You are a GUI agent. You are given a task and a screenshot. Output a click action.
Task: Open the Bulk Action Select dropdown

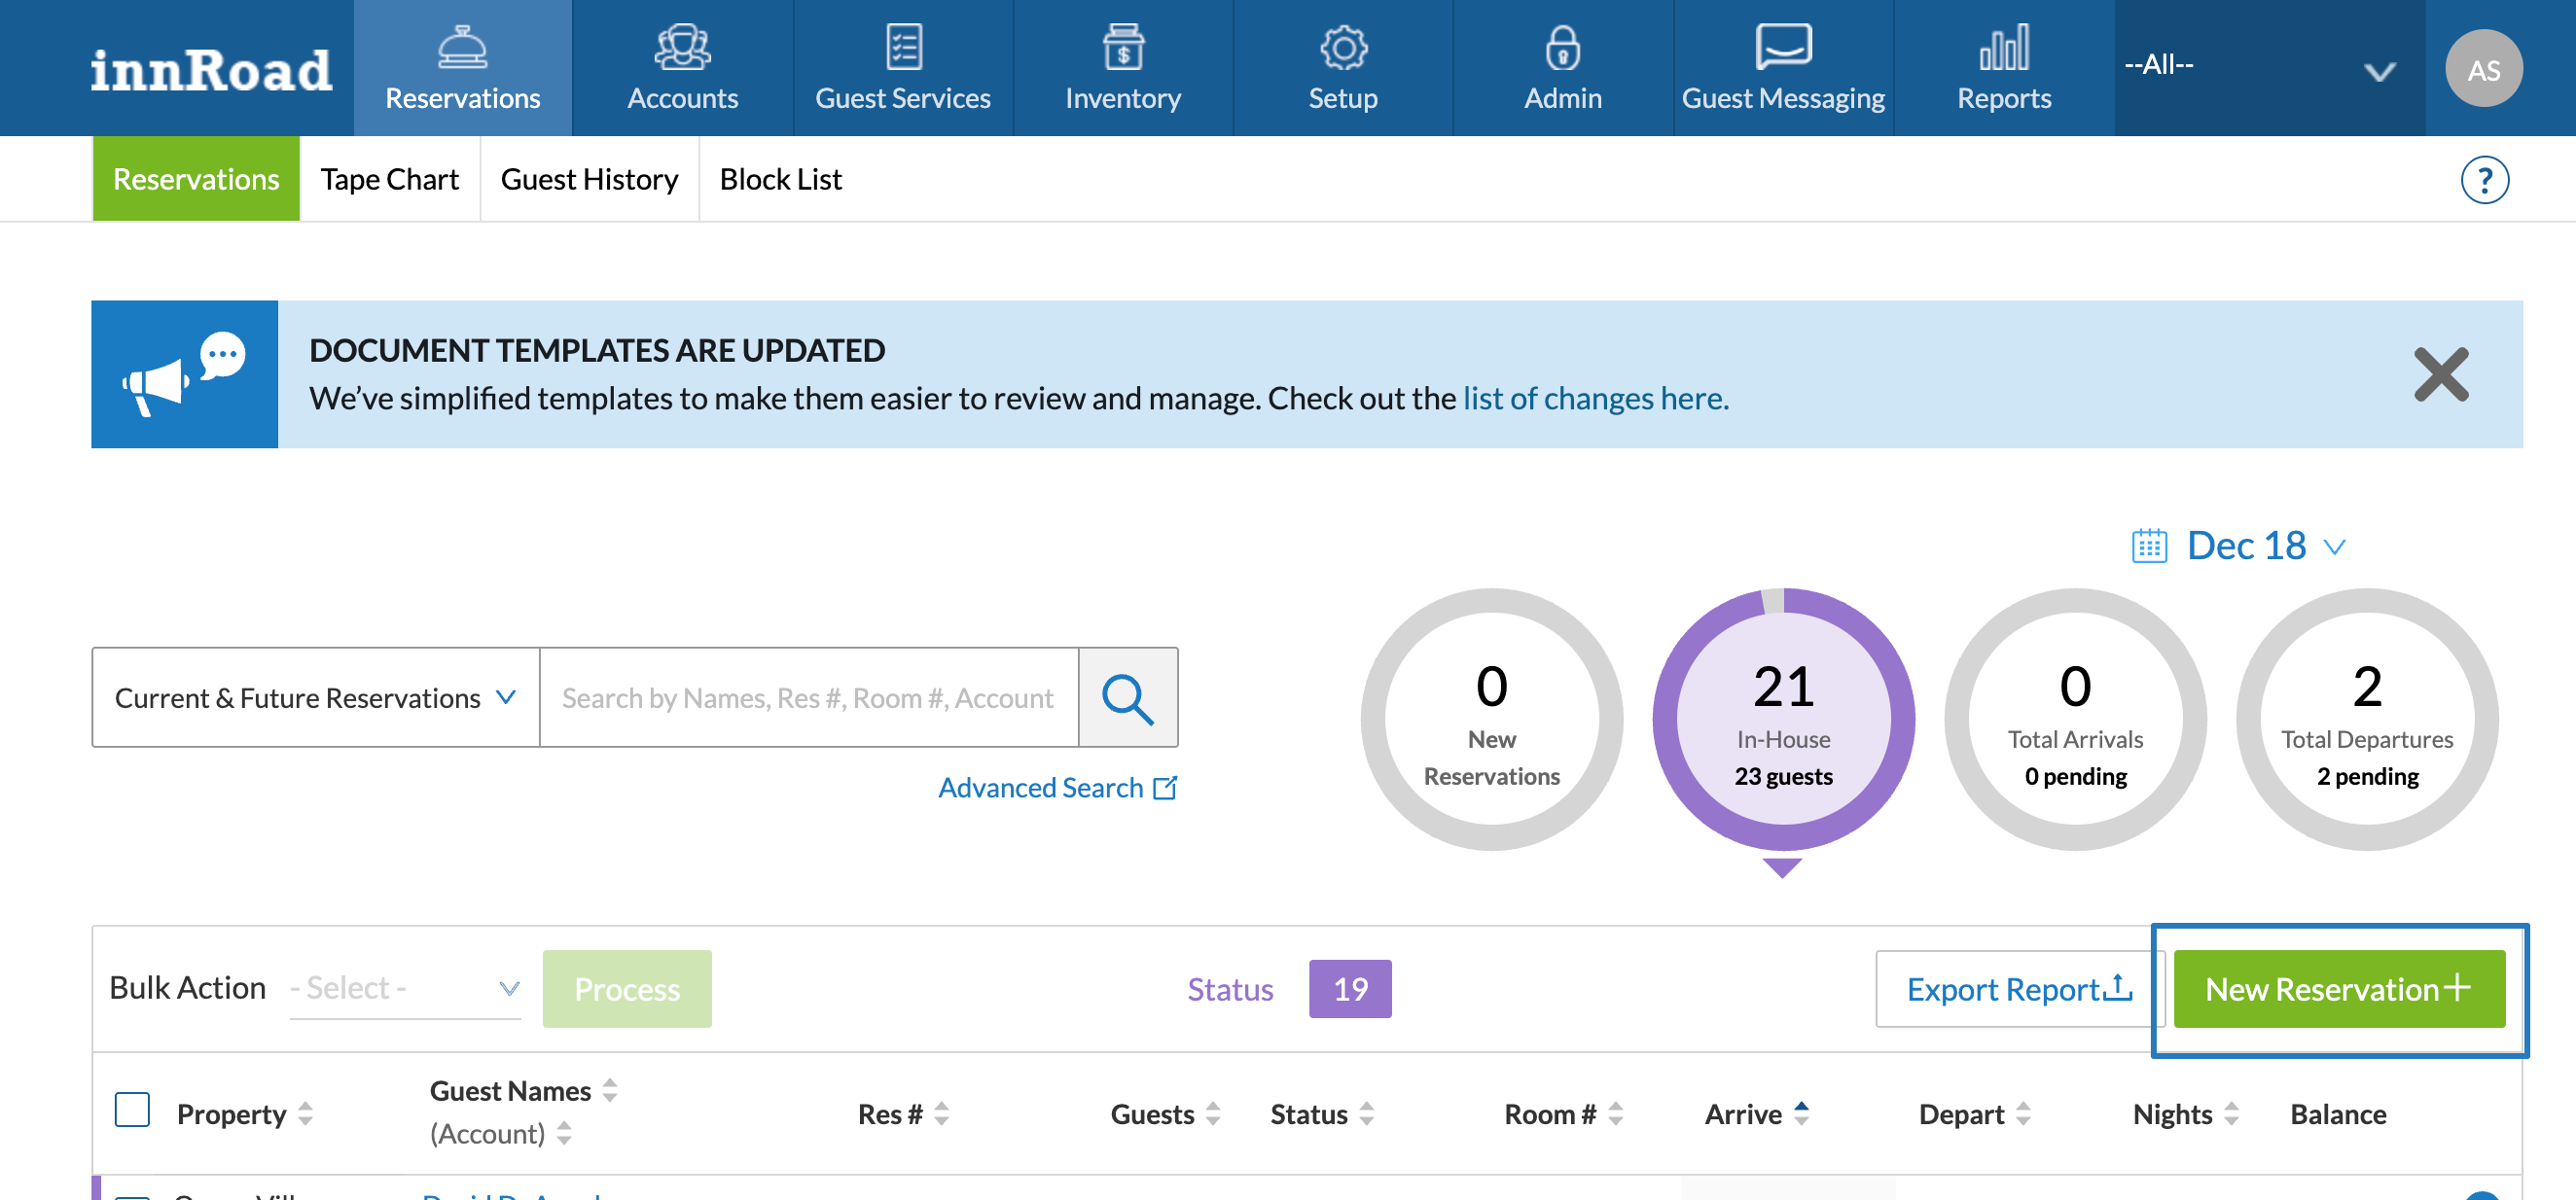pyautogui.click(x=404, y=988)
